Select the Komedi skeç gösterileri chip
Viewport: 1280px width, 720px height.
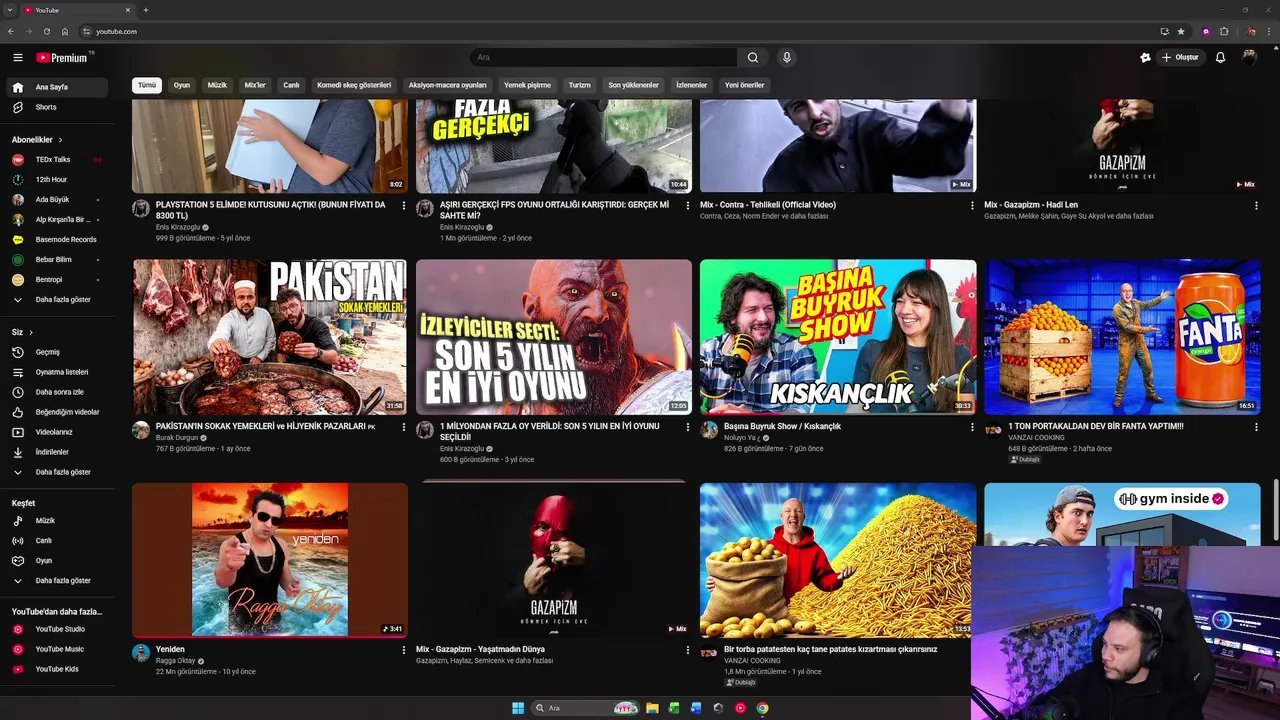[x=354, y=85]
